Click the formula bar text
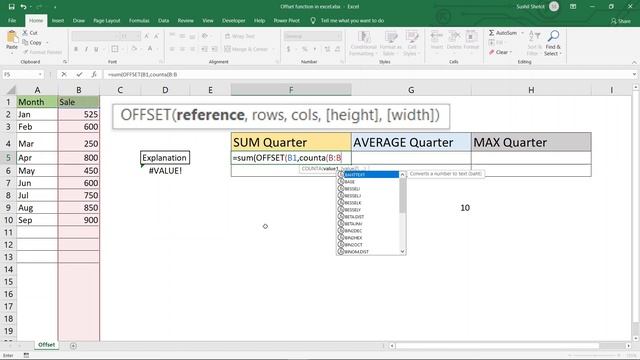640x360 pixels. pos(142,75)
